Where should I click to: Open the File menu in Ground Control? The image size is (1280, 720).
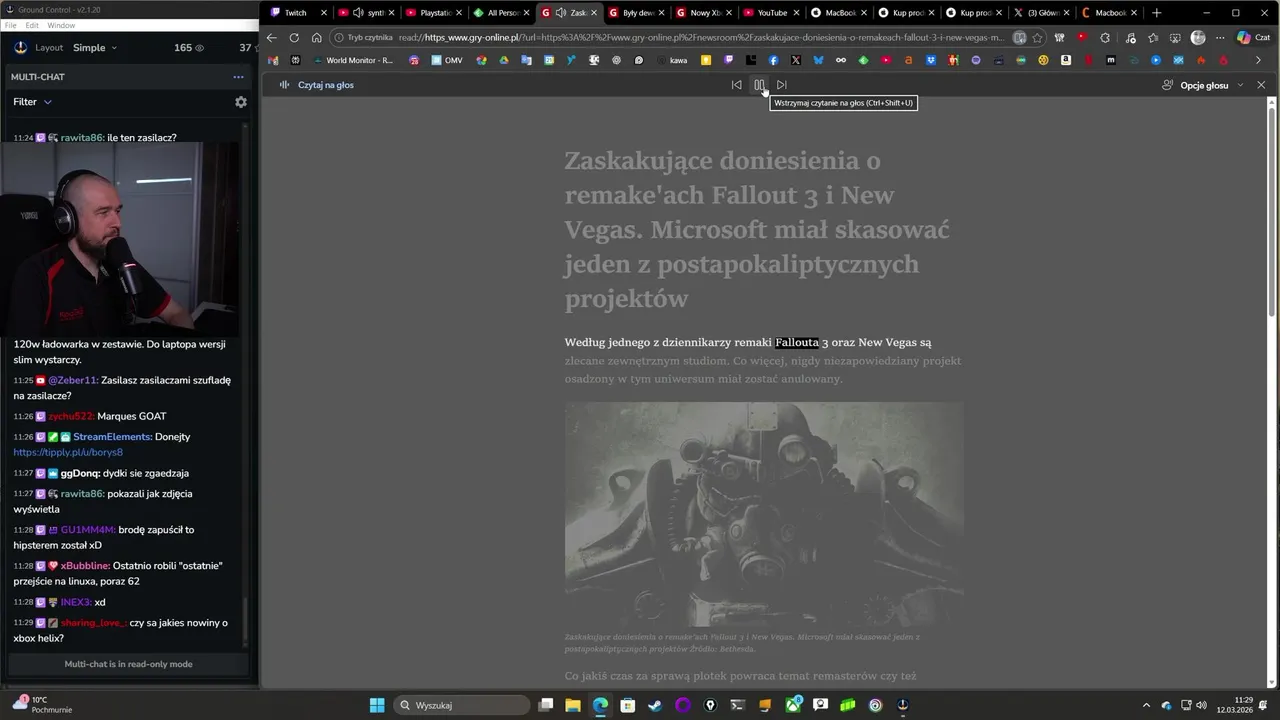click(x=11, y=25)
